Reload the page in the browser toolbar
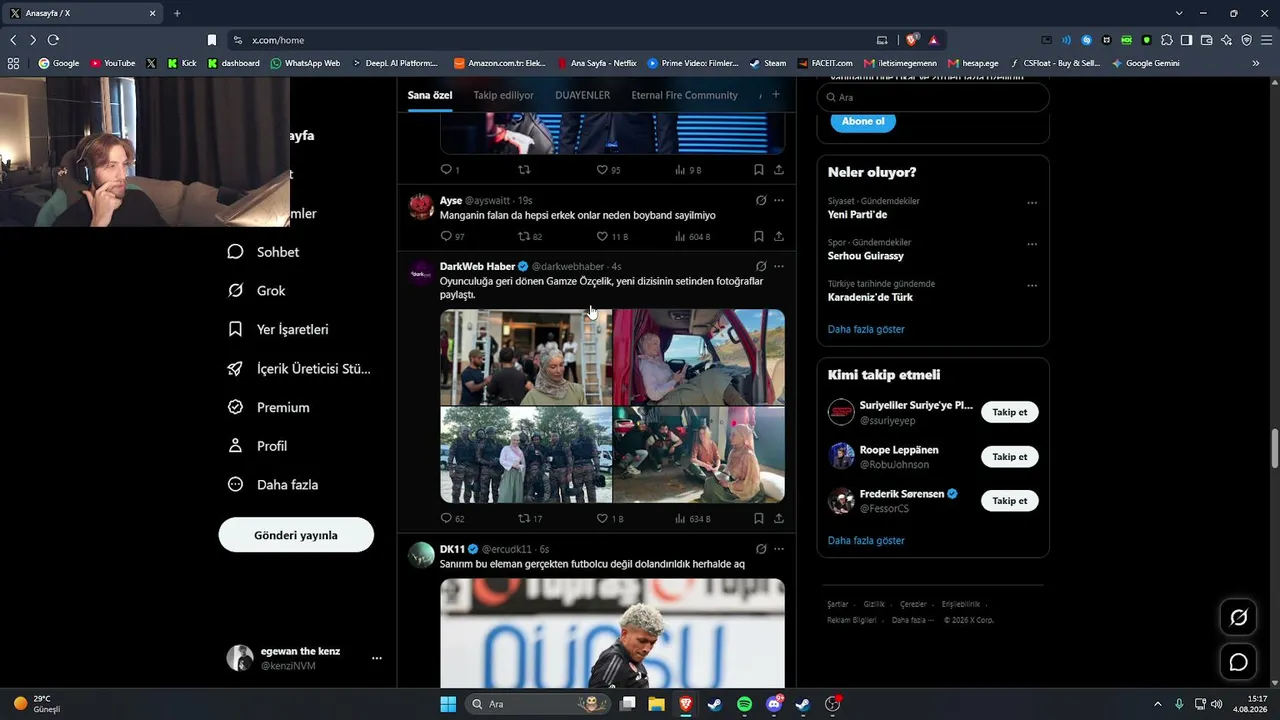1280x720 pixels. [x=53, y=40]
